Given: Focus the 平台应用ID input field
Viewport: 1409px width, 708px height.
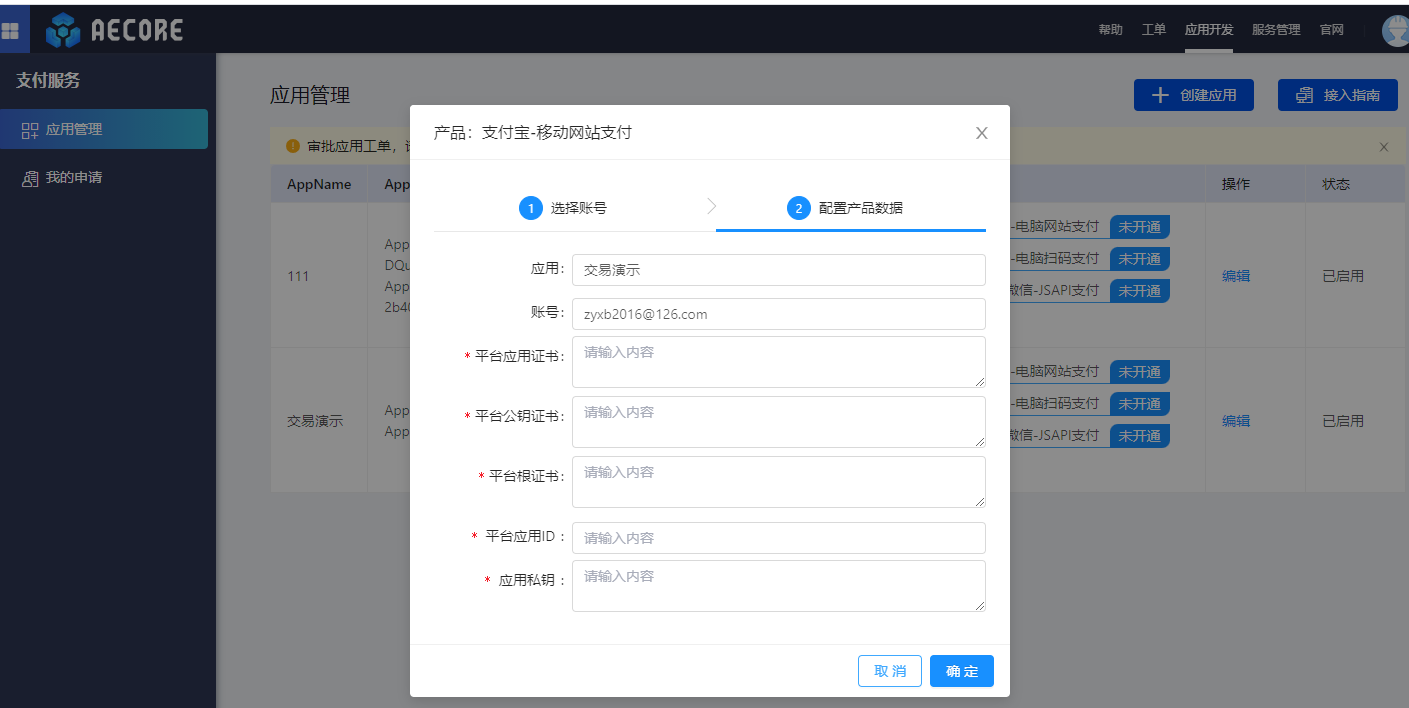Looking at the screenshot, I should (x=778, y=538).
